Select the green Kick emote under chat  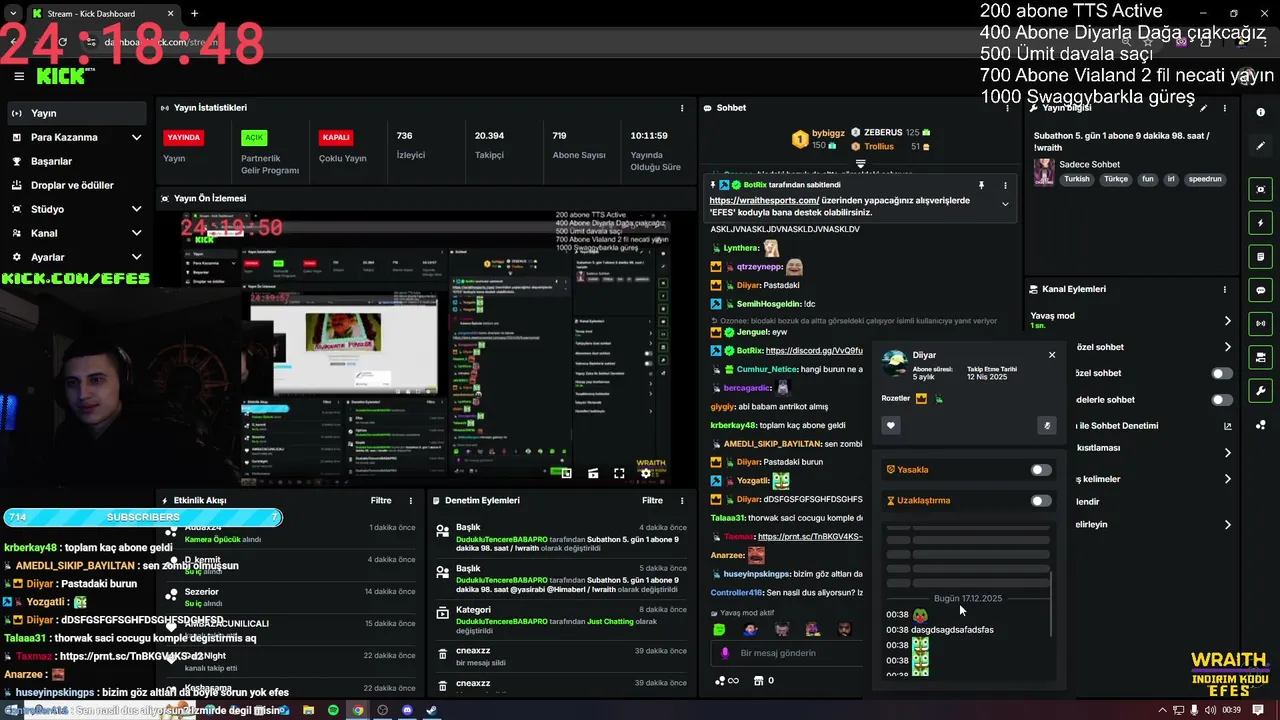coord(719,629)
